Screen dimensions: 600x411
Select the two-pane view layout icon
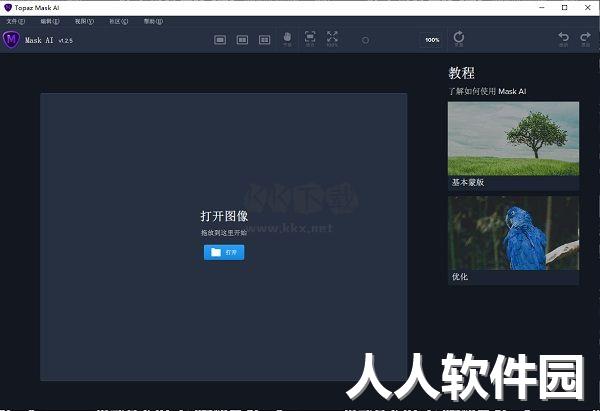(x=242, y=40)
